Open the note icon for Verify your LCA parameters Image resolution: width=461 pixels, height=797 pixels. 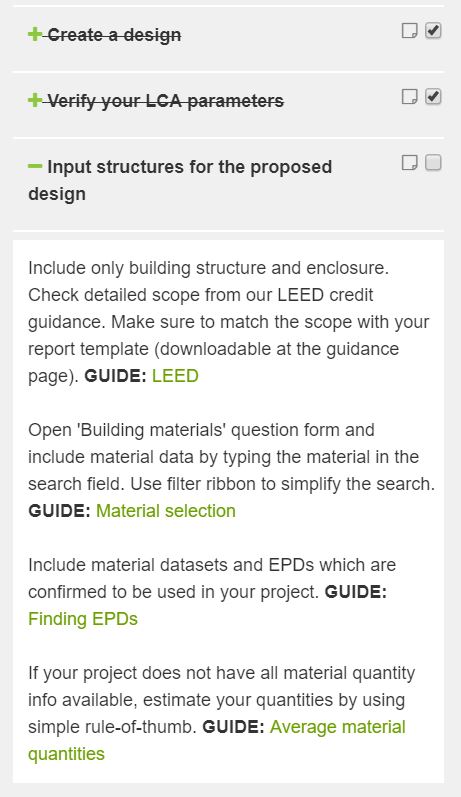tap(410, 97)
